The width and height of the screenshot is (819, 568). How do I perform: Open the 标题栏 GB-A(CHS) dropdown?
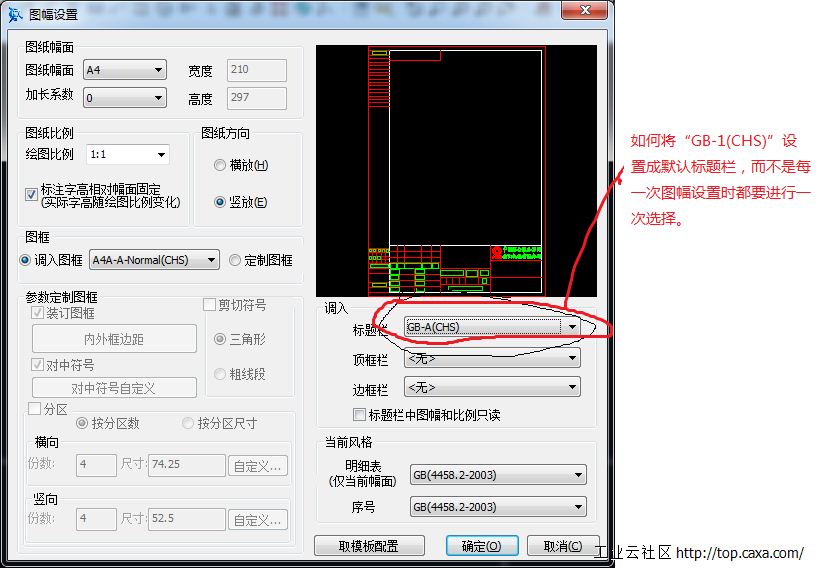coord(492,327)
